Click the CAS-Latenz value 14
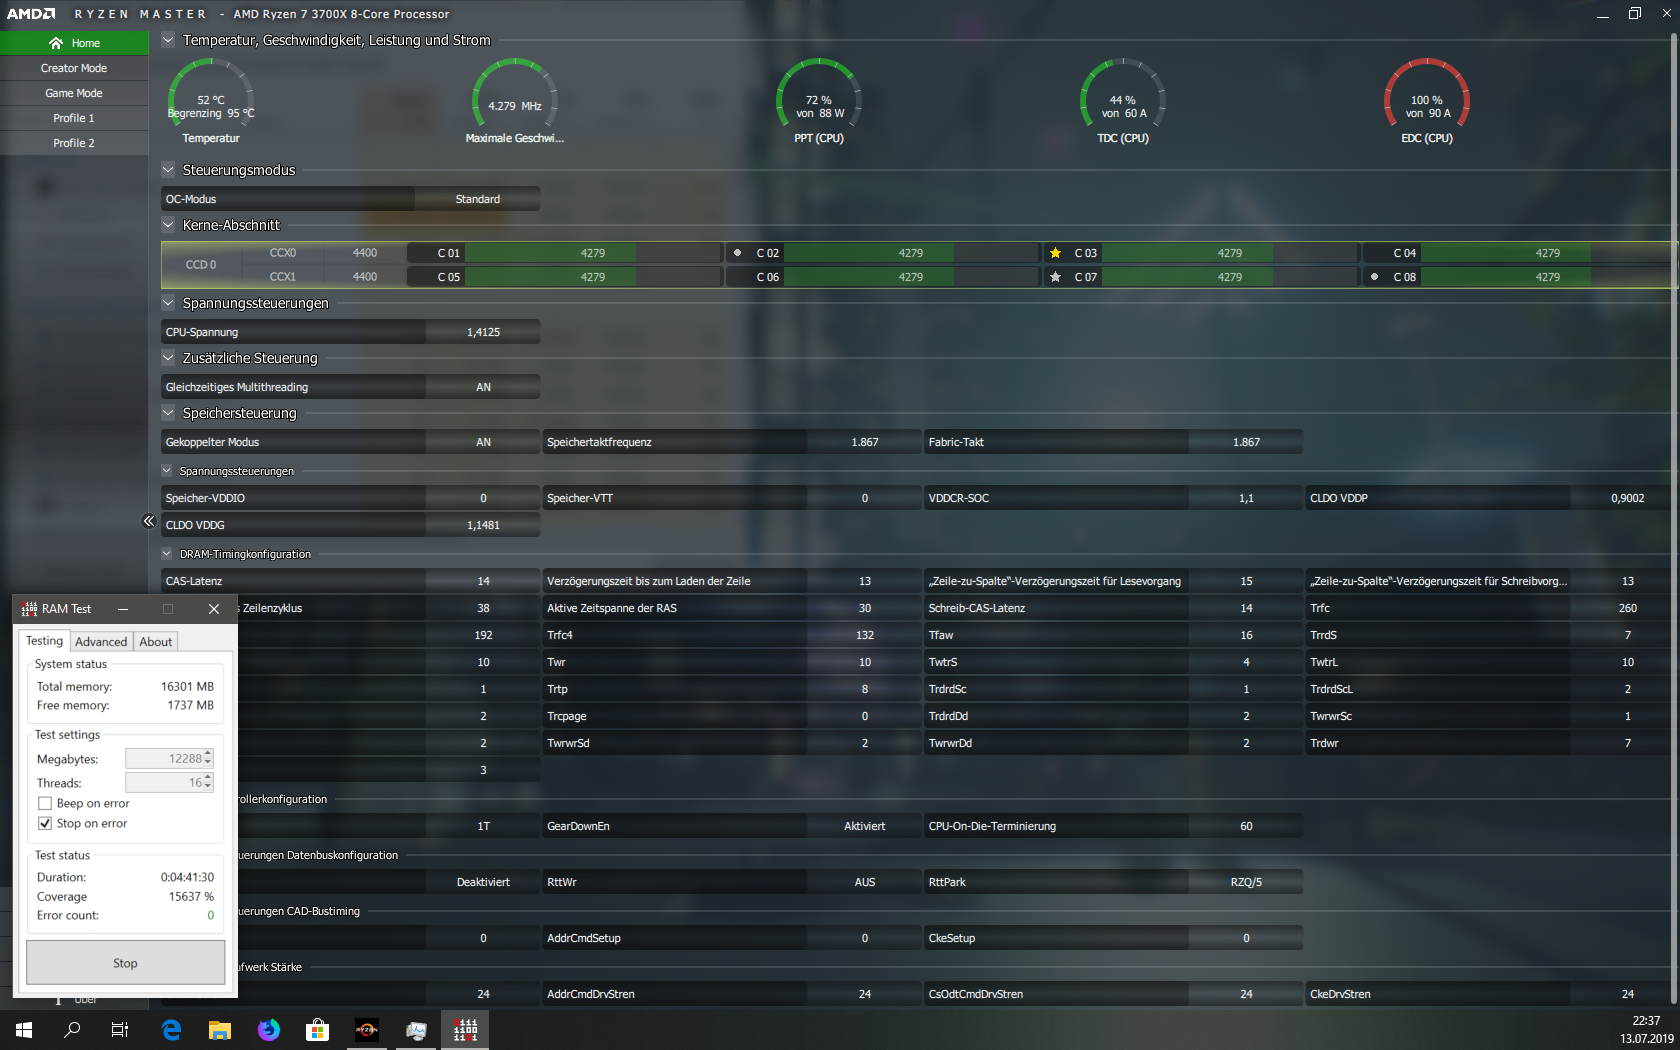1680x1050 pixels. 483,581
